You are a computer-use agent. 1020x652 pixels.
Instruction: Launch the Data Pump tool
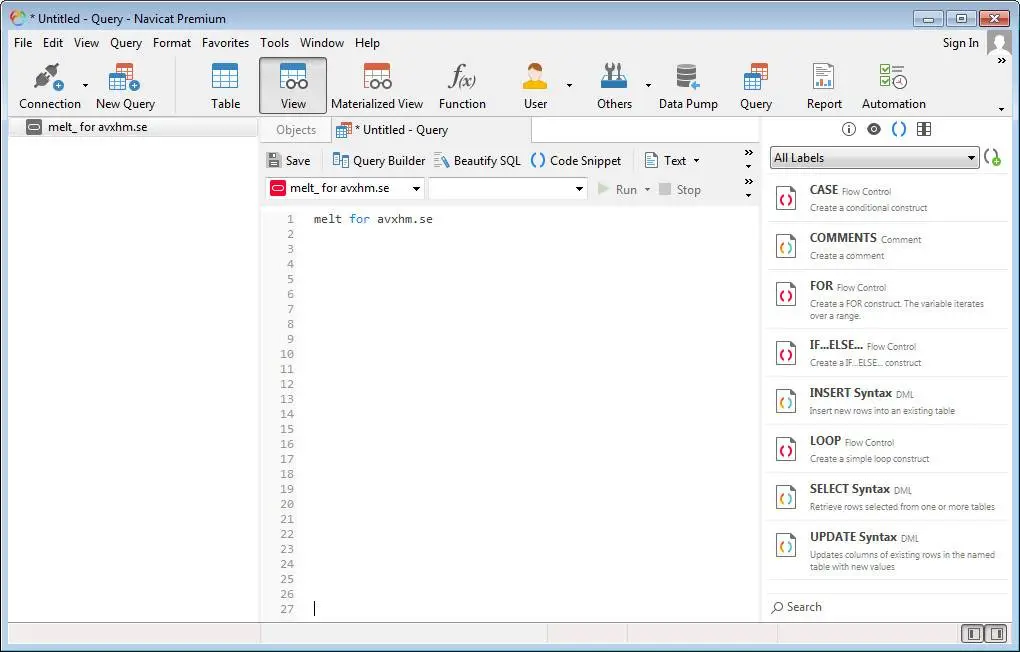point(688,86)
